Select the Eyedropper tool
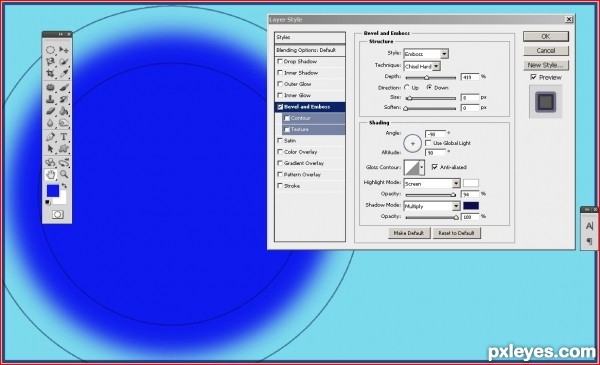600x365 pixels. click(x=64, y=73)
